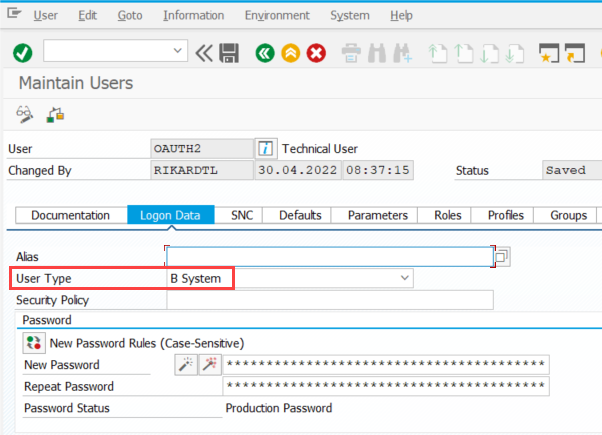Open the System menu
This screenshot has width=602, height=435.
(350, 15)
